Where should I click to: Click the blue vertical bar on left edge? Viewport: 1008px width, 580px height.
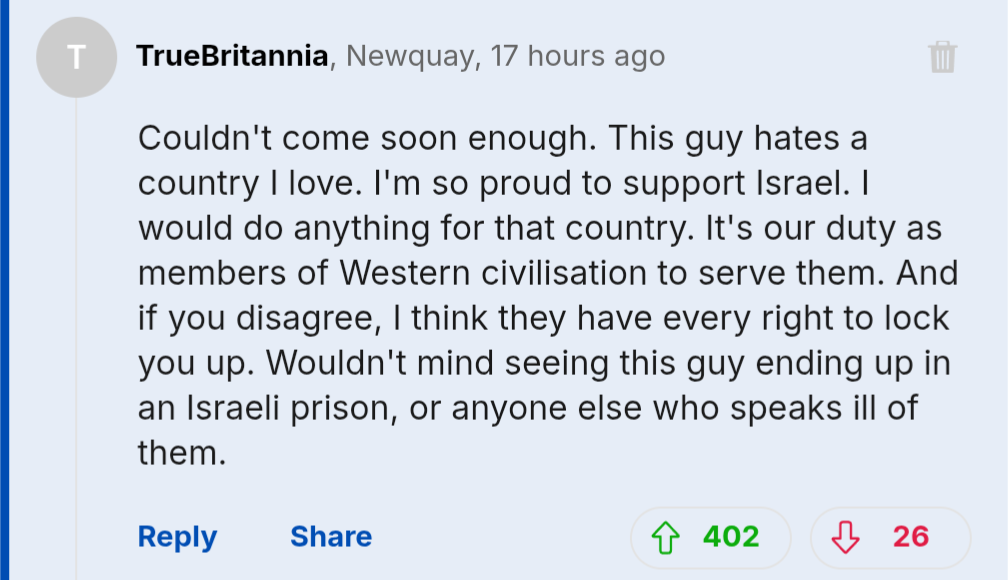coord(4,290)
